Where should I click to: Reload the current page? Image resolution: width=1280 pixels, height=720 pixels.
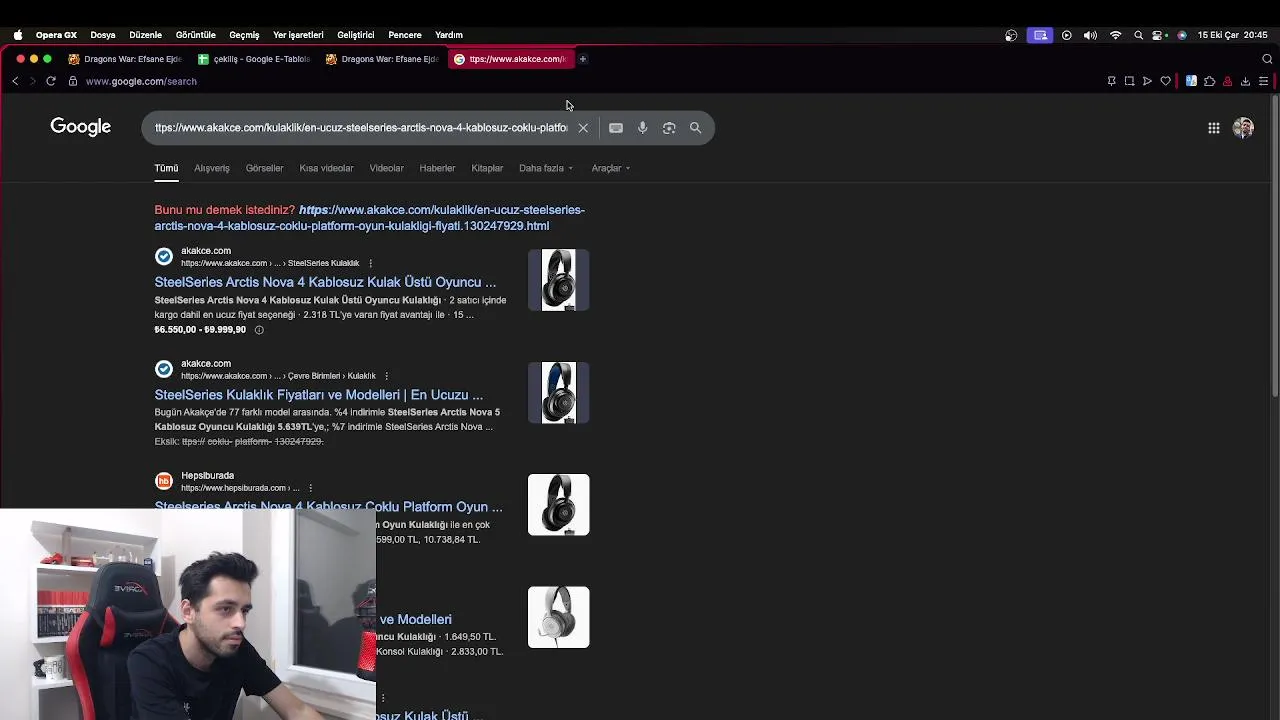pyautogui.click(x=51, y=81)
